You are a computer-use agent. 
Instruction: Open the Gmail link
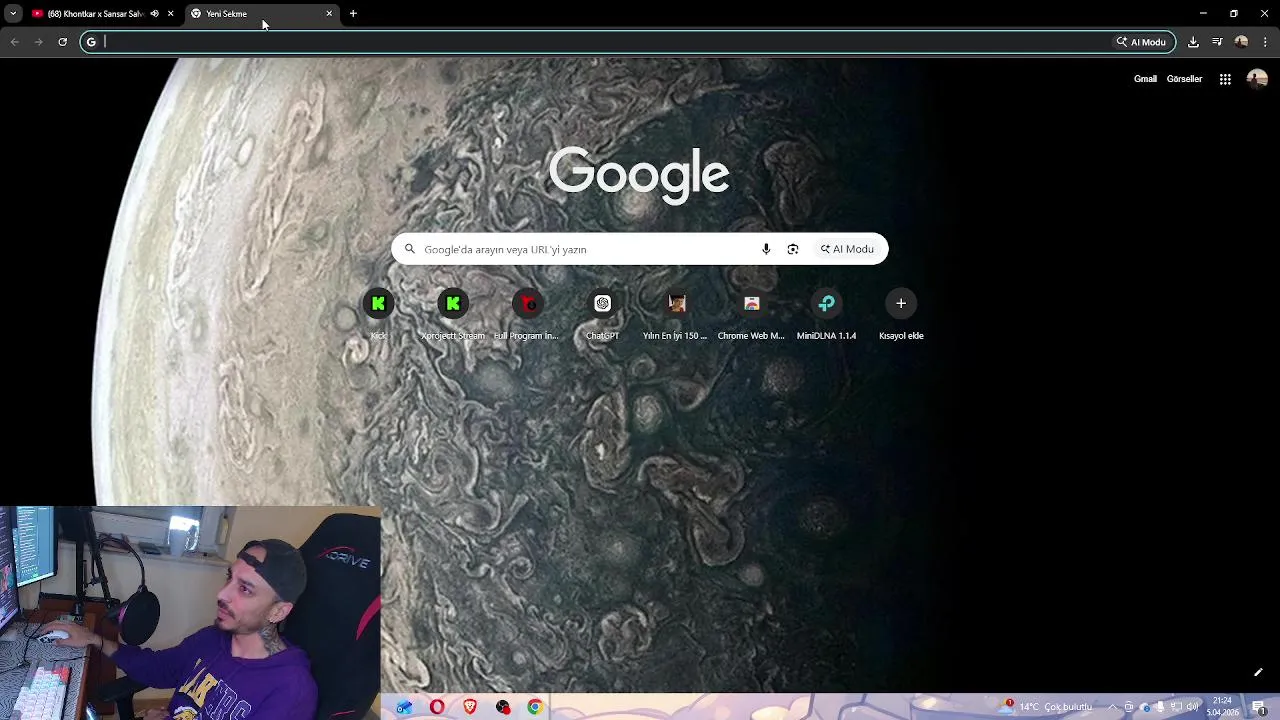tap(1145, 79)
